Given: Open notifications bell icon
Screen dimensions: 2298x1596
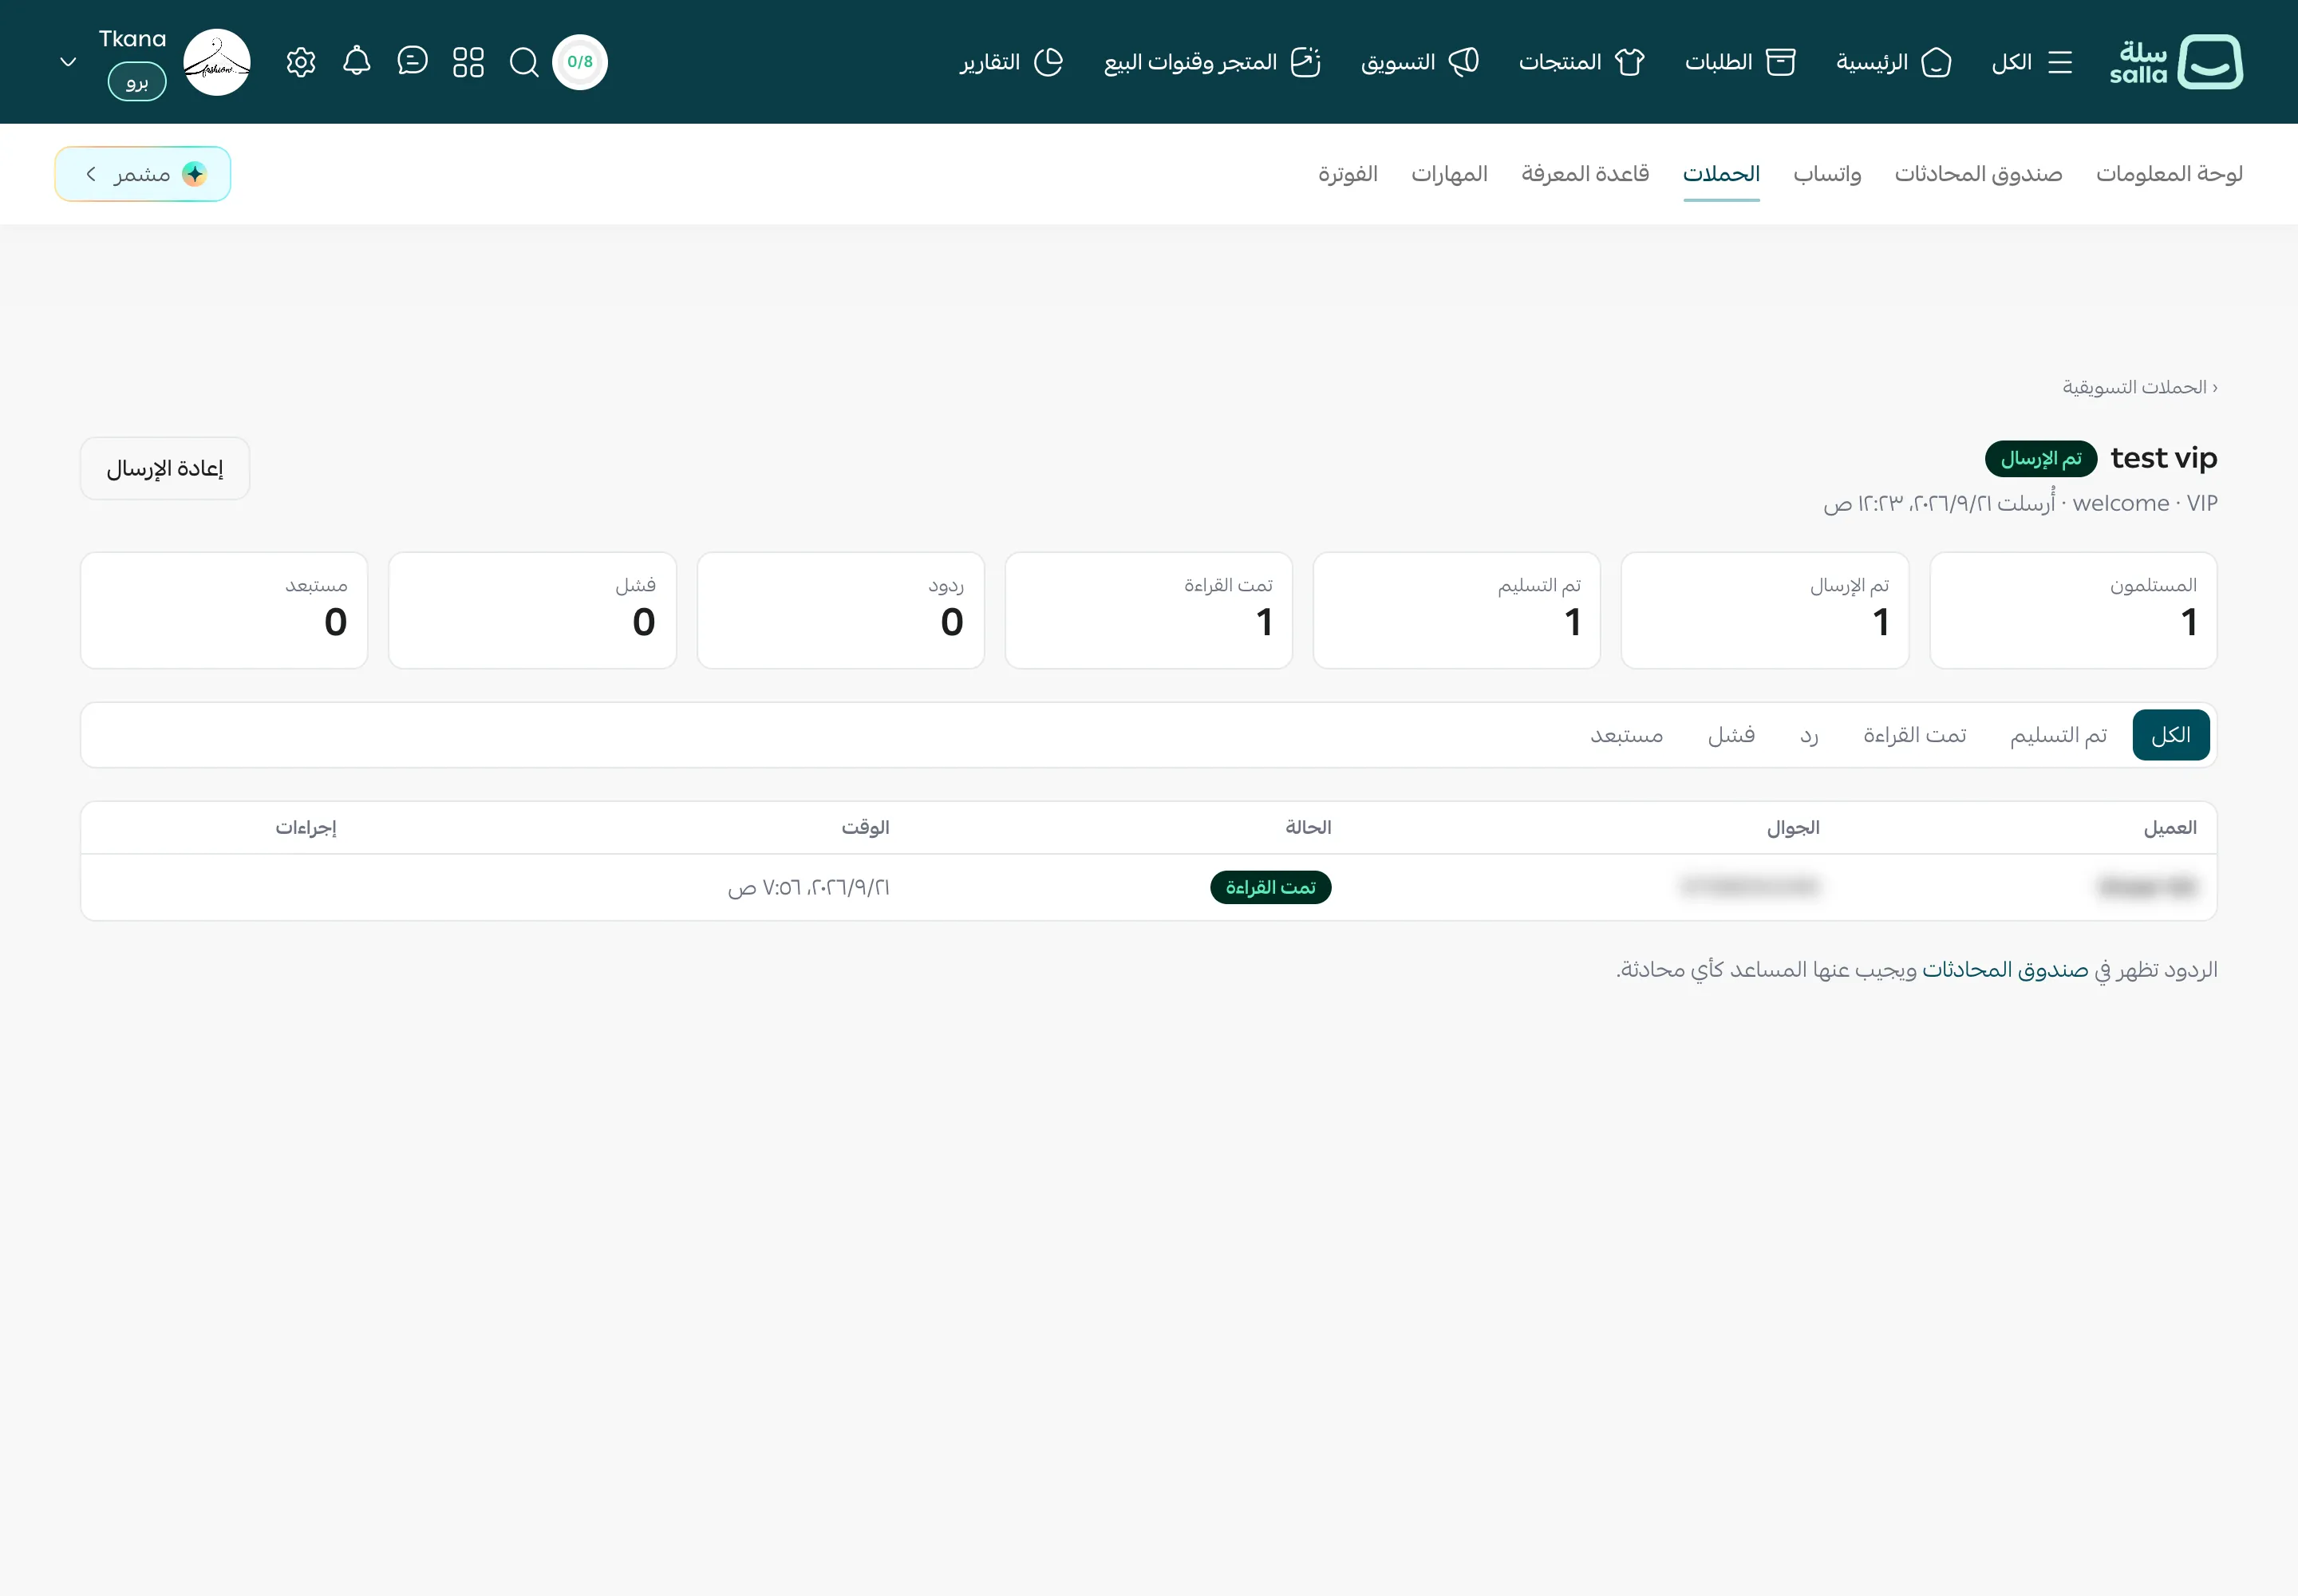Looking at the screenshot, I should 357,62.
